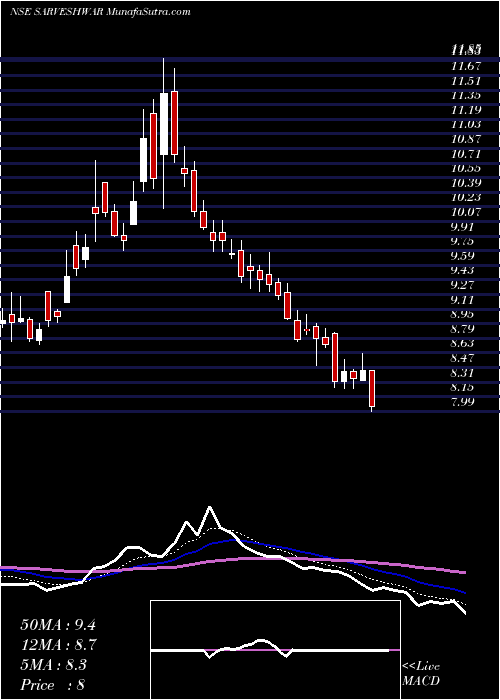
Task: Click the 5MA : 8.3 readout
Action: (54, 665)
